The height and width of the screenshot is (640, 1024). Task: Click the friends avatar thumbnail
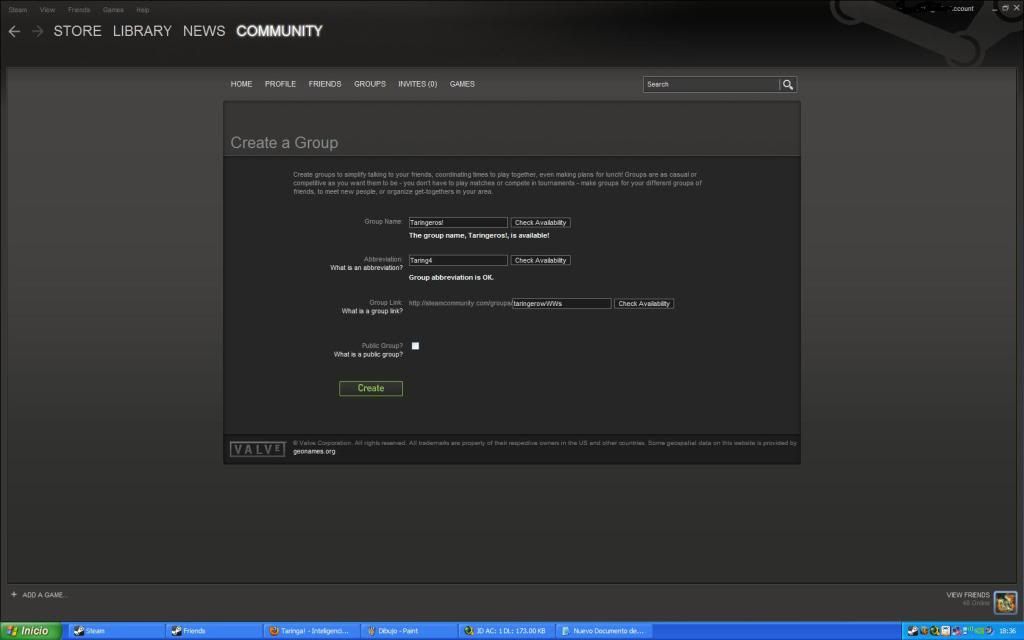coord(1005,601)
